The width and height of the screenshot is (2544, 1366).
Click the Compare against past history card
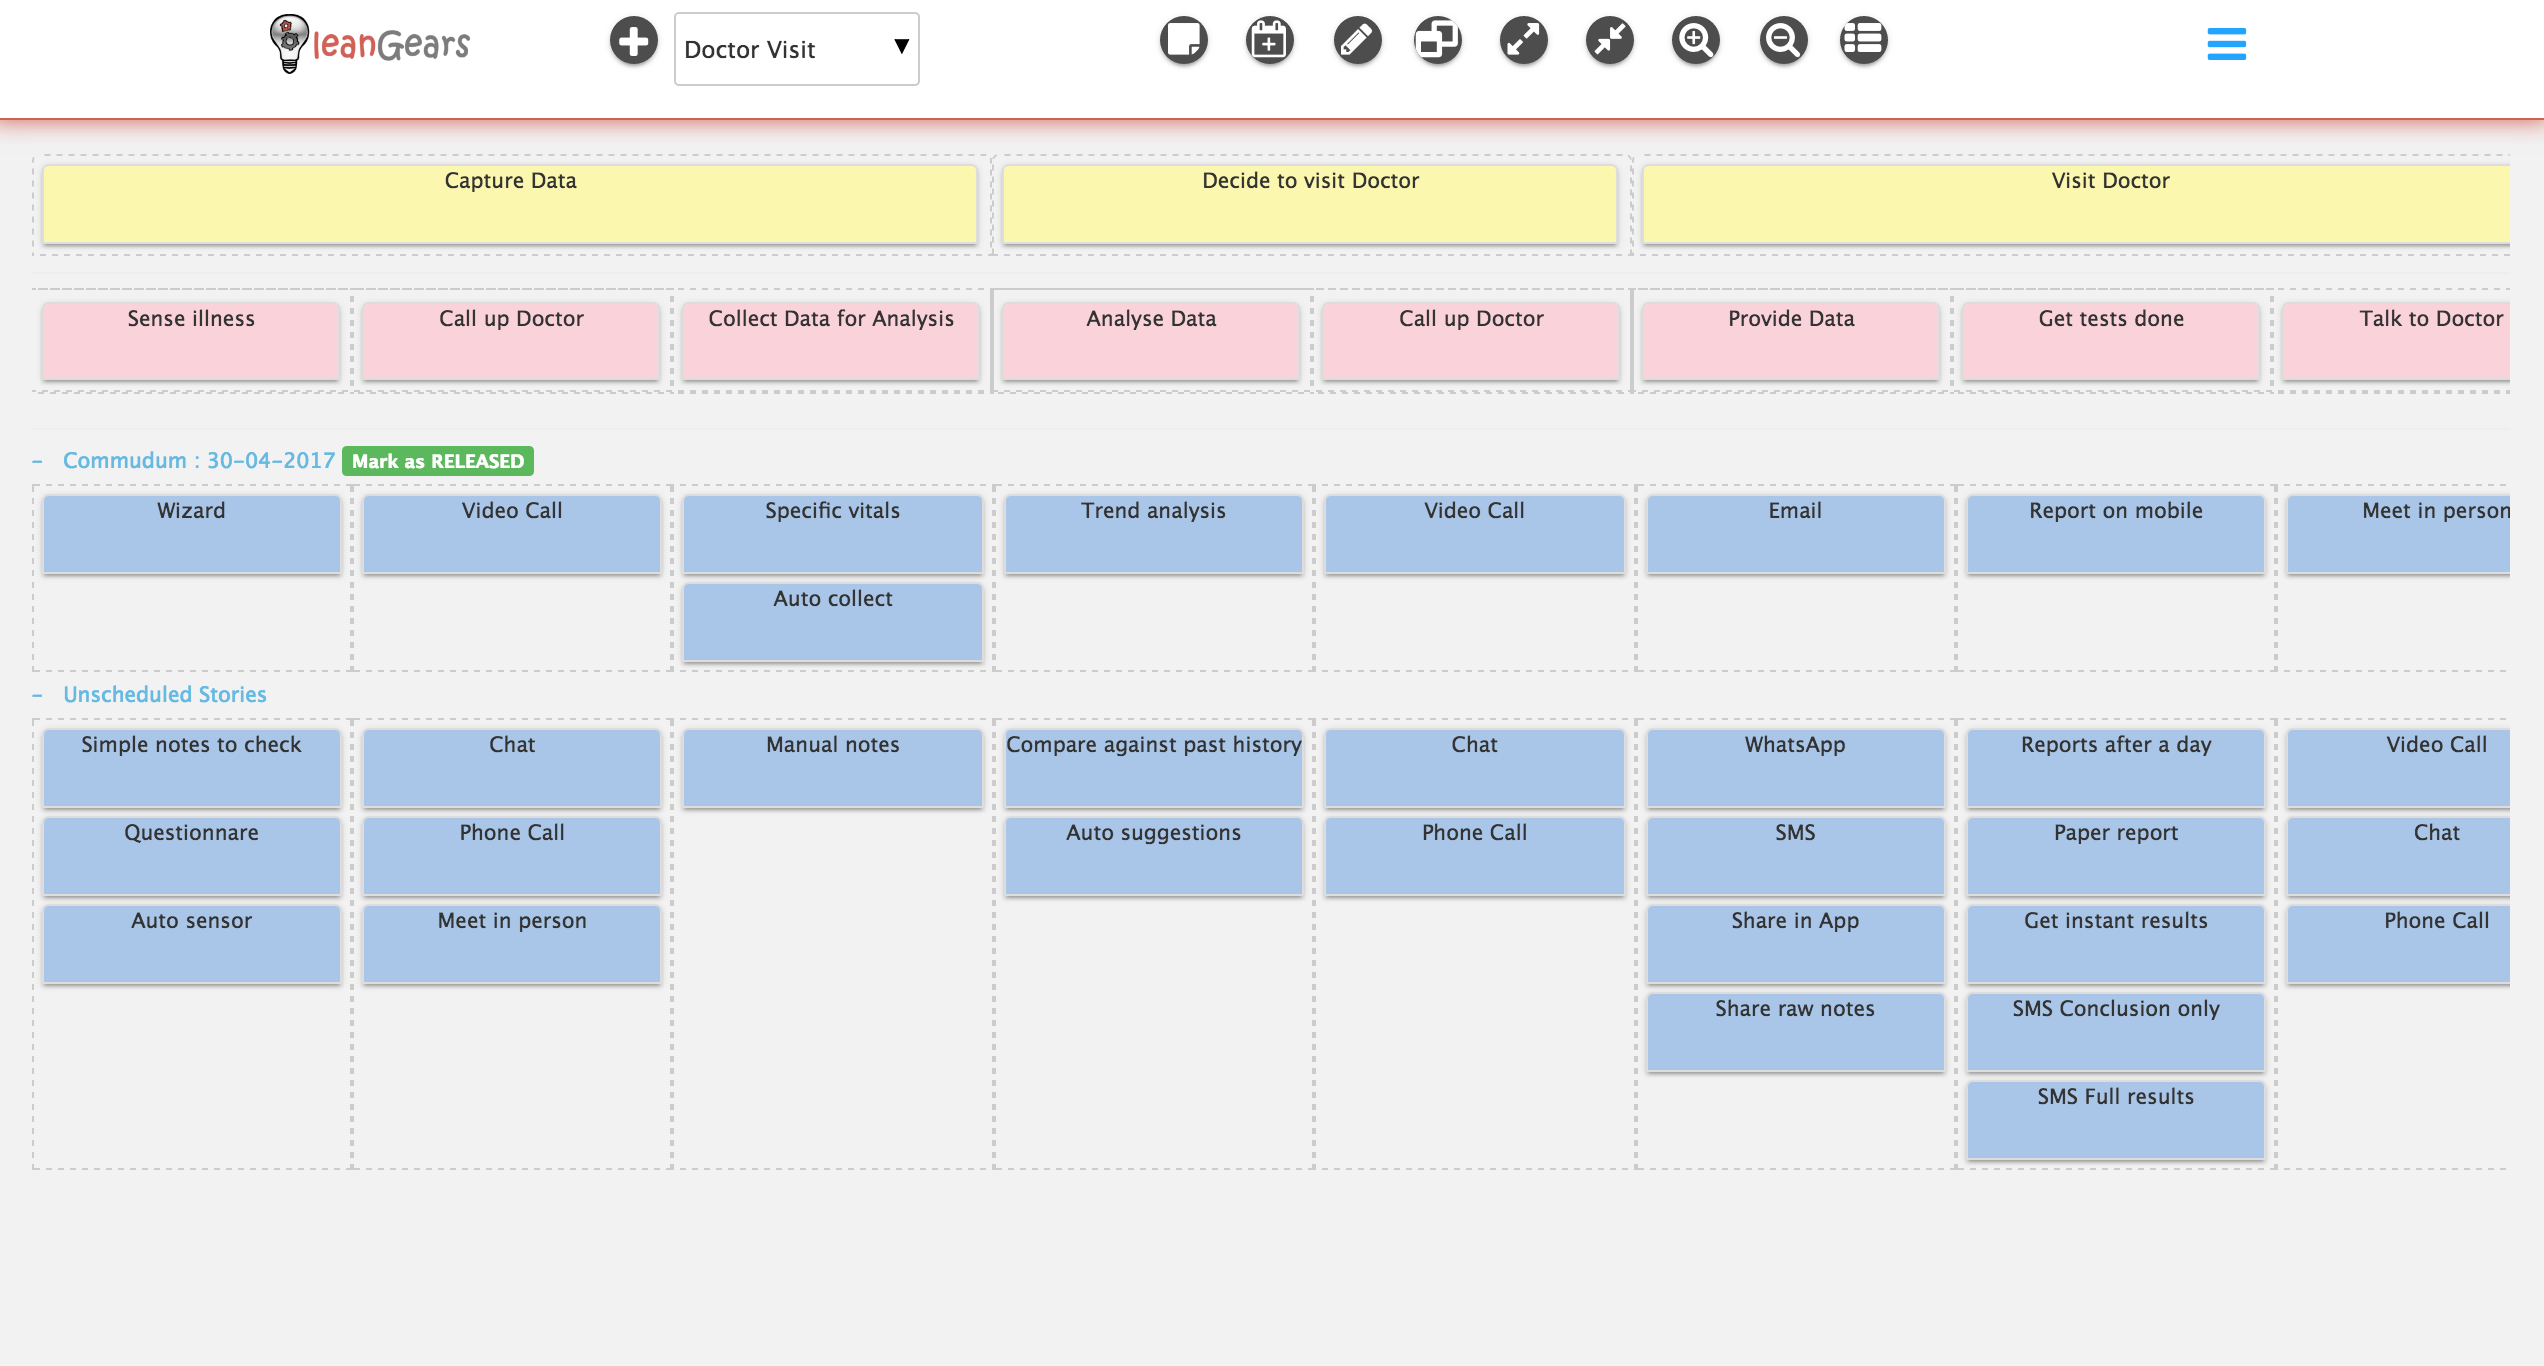1154,768
